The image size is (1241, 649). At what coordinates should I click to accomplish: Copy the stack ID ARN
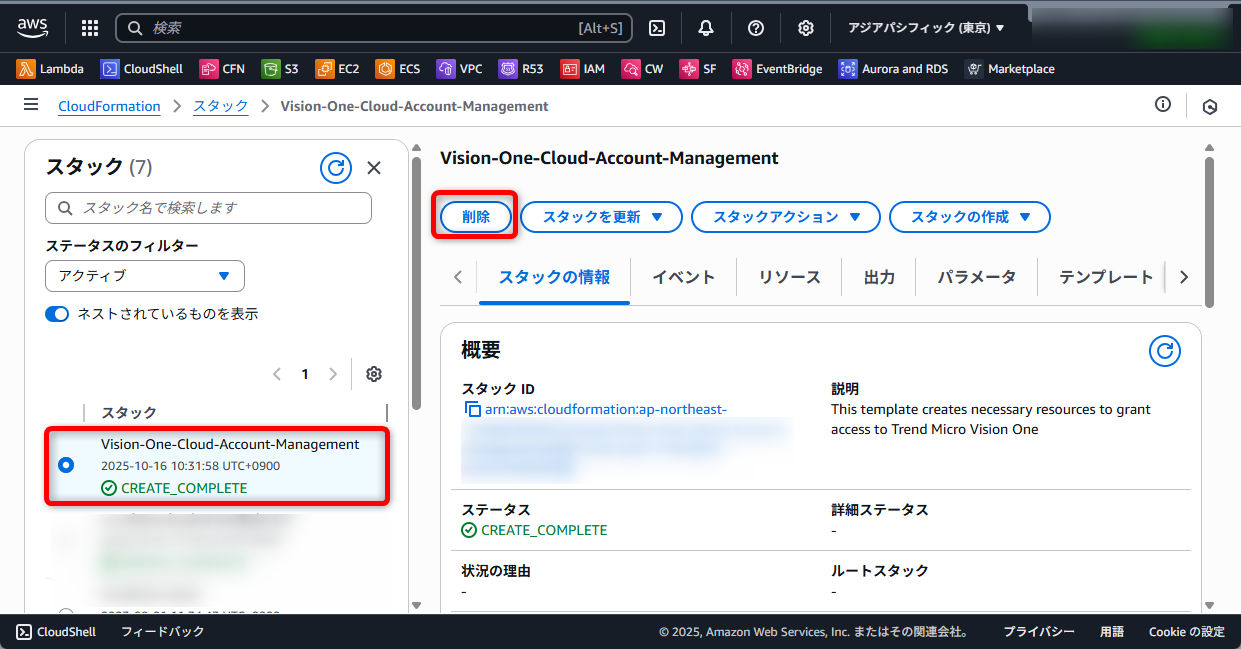point(473,409)
